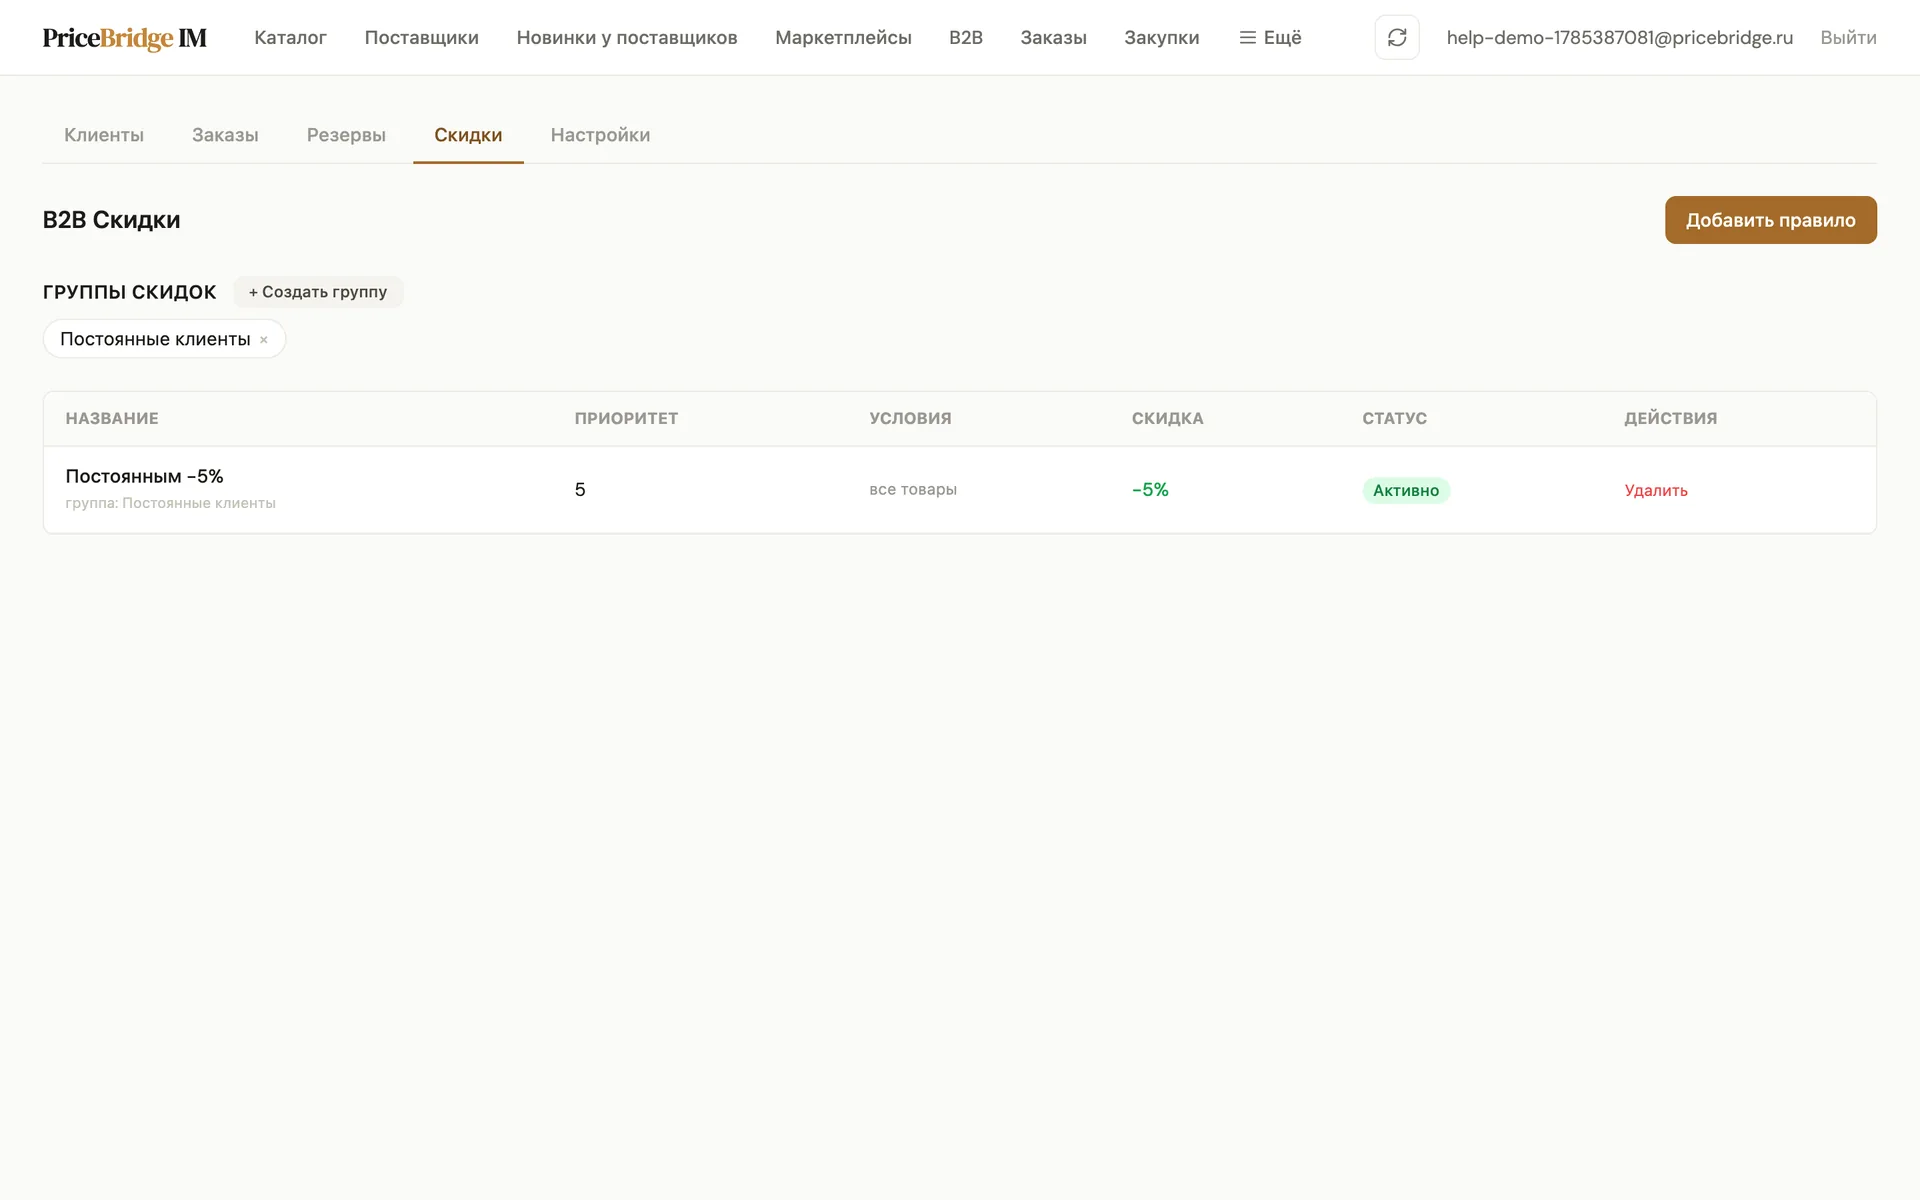1920x1200 pixels.
Task: Open Новинки у поставщиков page
Action: (627, 37)
